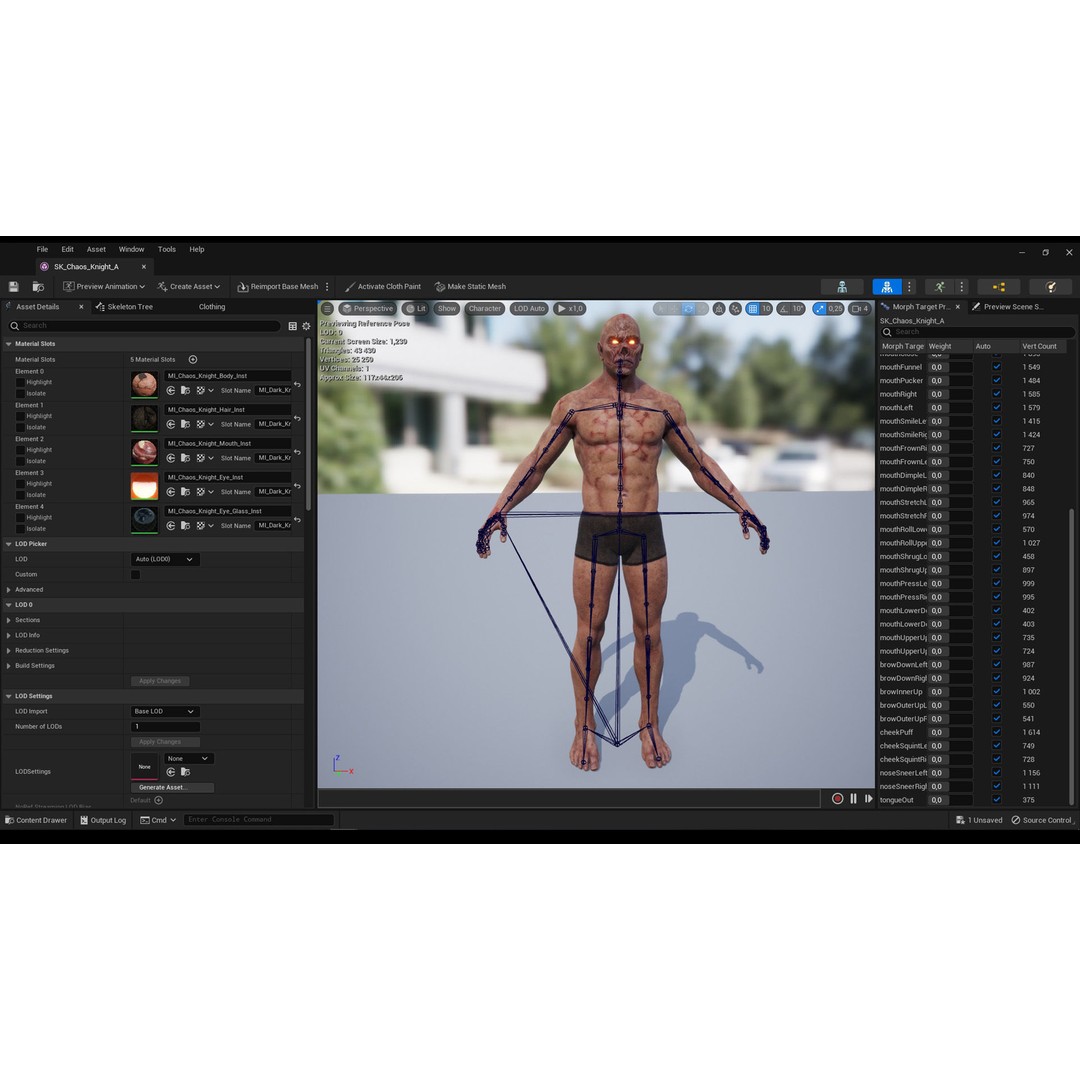The width and height of the screenshot is (1080, 1080).
Task: Enable Highlight checkbox for Element 2
Action: 20,450
